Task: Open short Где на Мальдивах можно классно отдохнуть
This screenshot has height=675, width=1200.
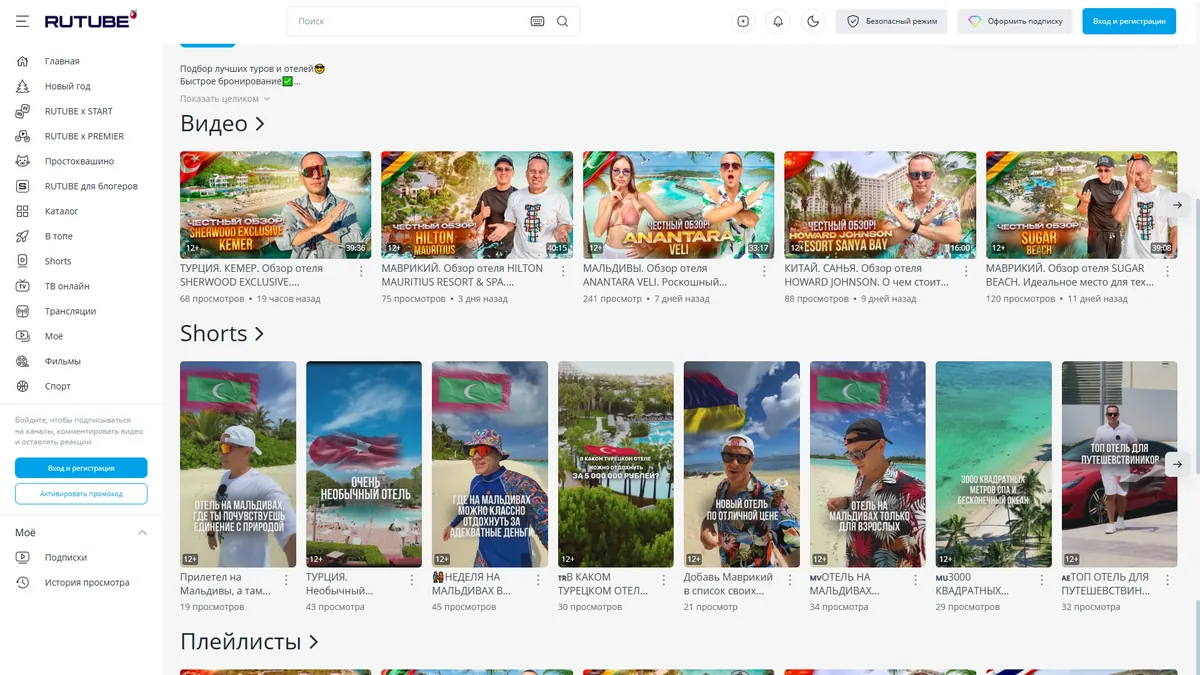Action: pos(490,464)
